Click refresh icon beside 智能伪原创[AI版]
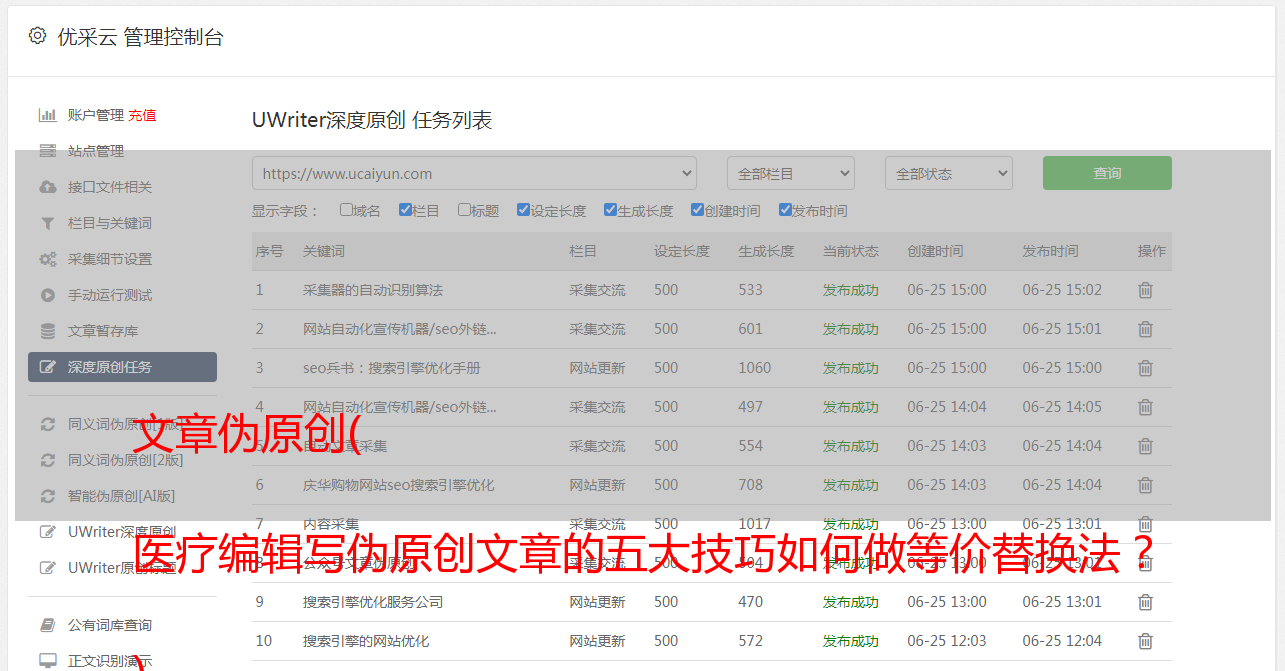The height and width of the screenshot is (671, 1285). tap(47, 496)
